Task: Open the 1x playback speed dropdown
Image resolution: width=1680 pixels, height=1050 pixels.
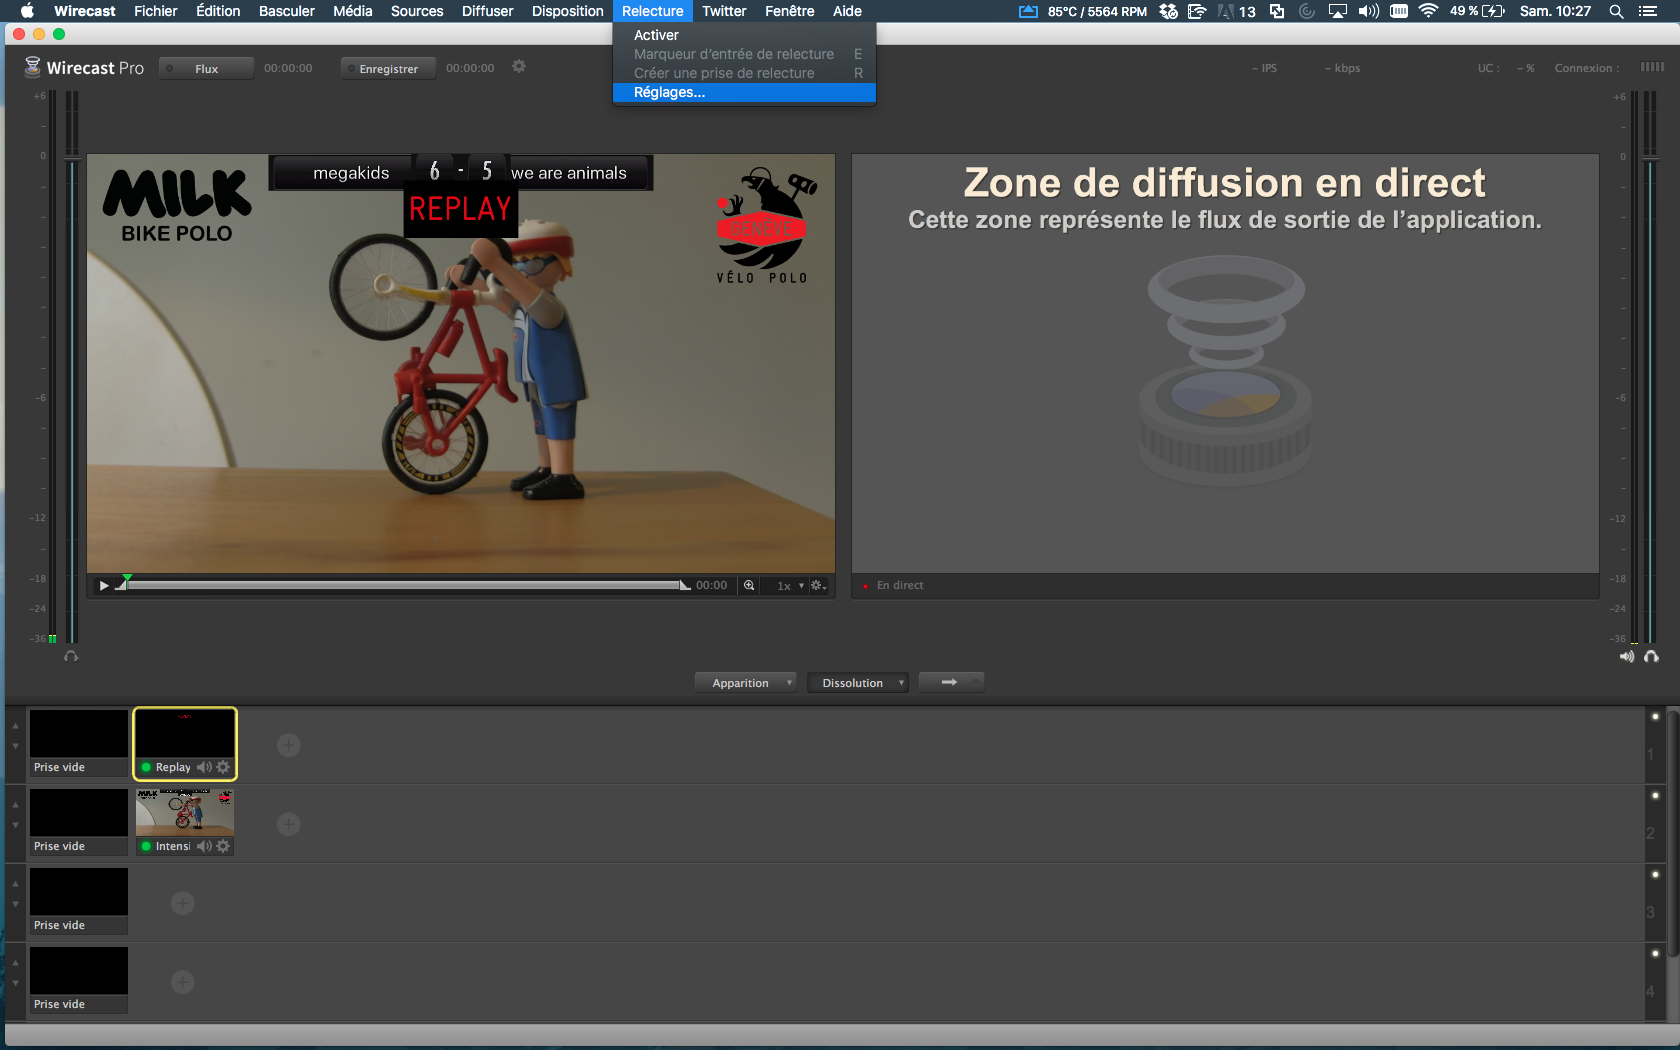Action: click(789, 586)
